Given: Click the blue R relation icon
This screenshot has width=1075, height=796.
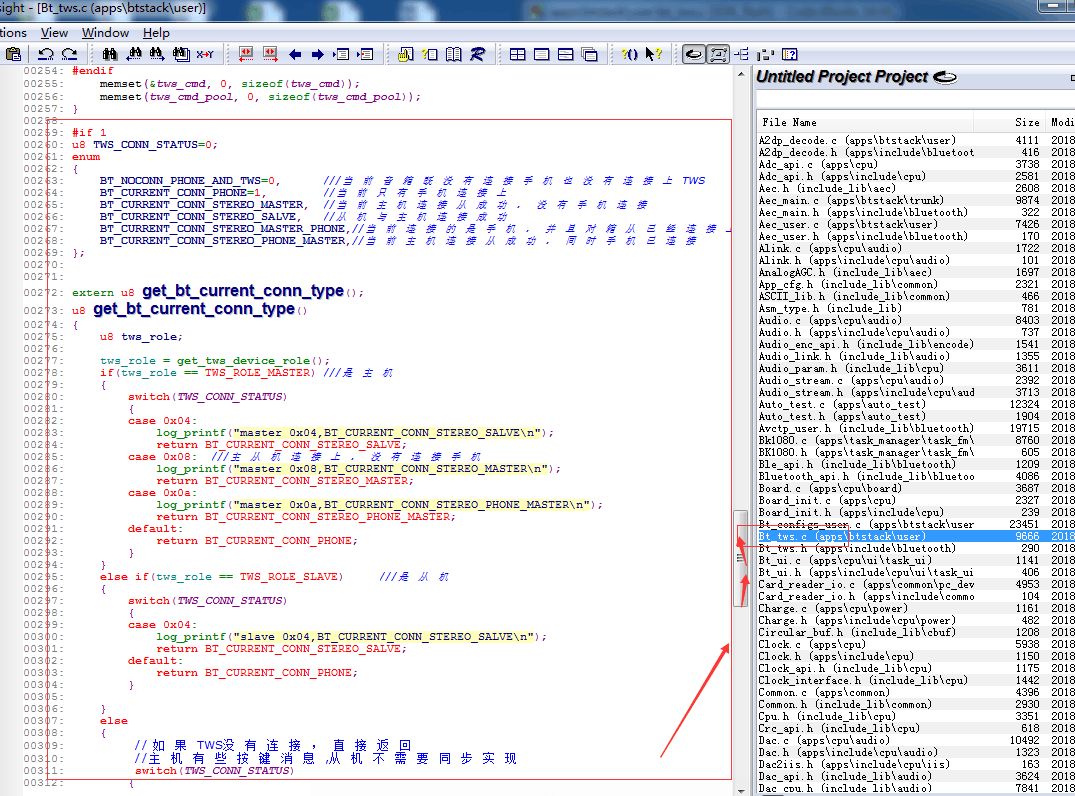Looking at the screenshot, I should (477, 54).
